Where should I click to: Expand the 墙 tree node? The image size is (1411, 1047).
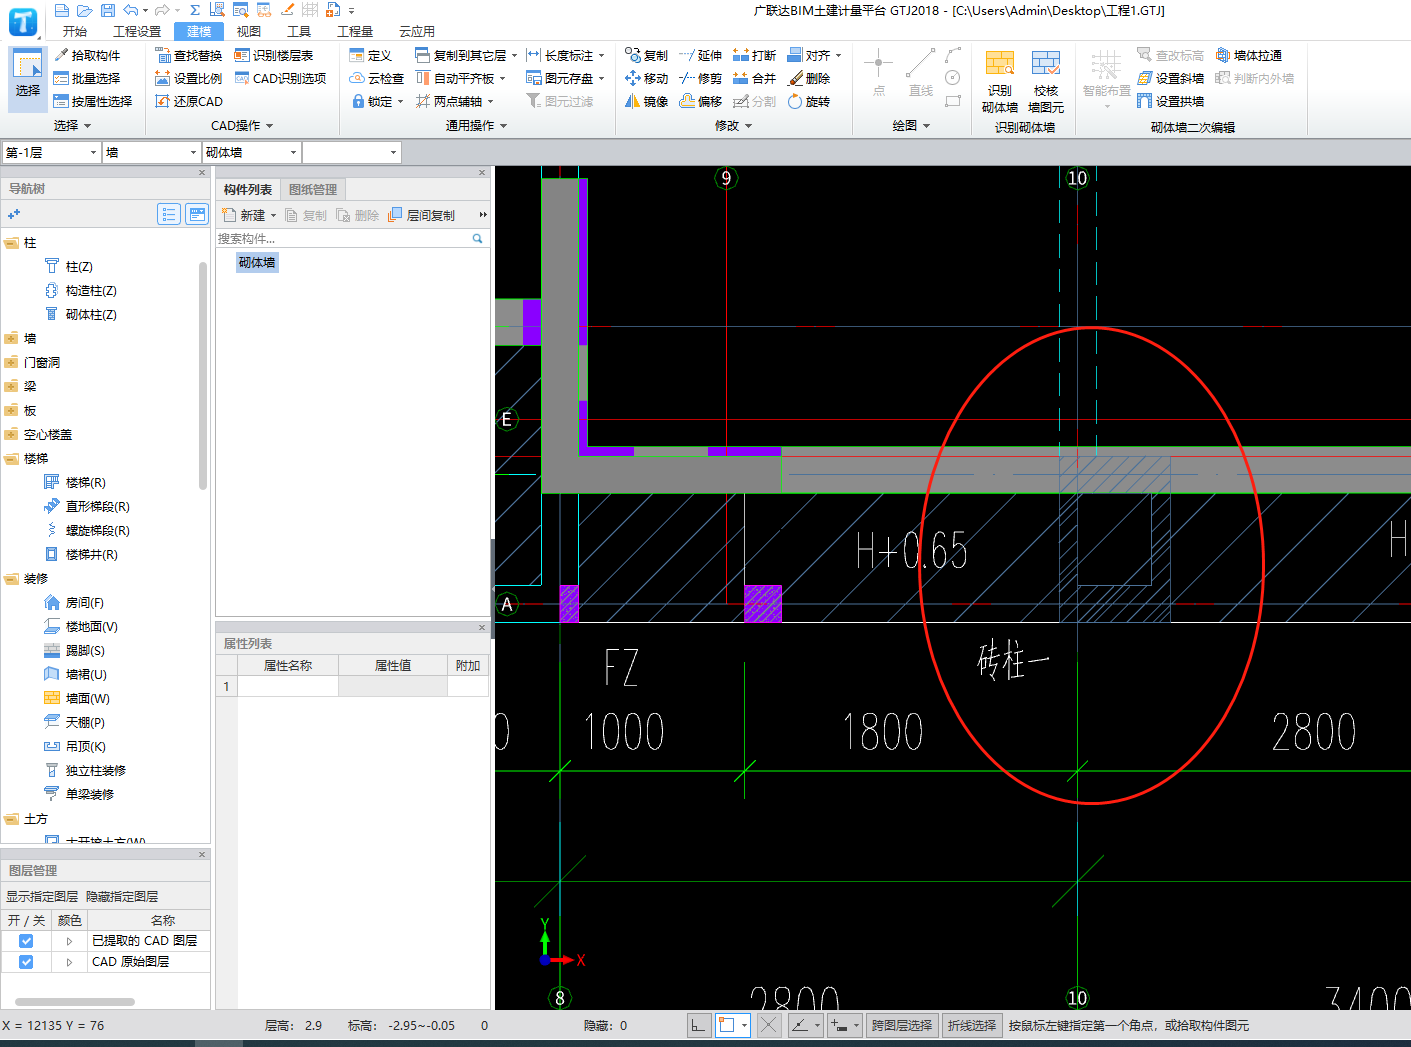[11, 339]
